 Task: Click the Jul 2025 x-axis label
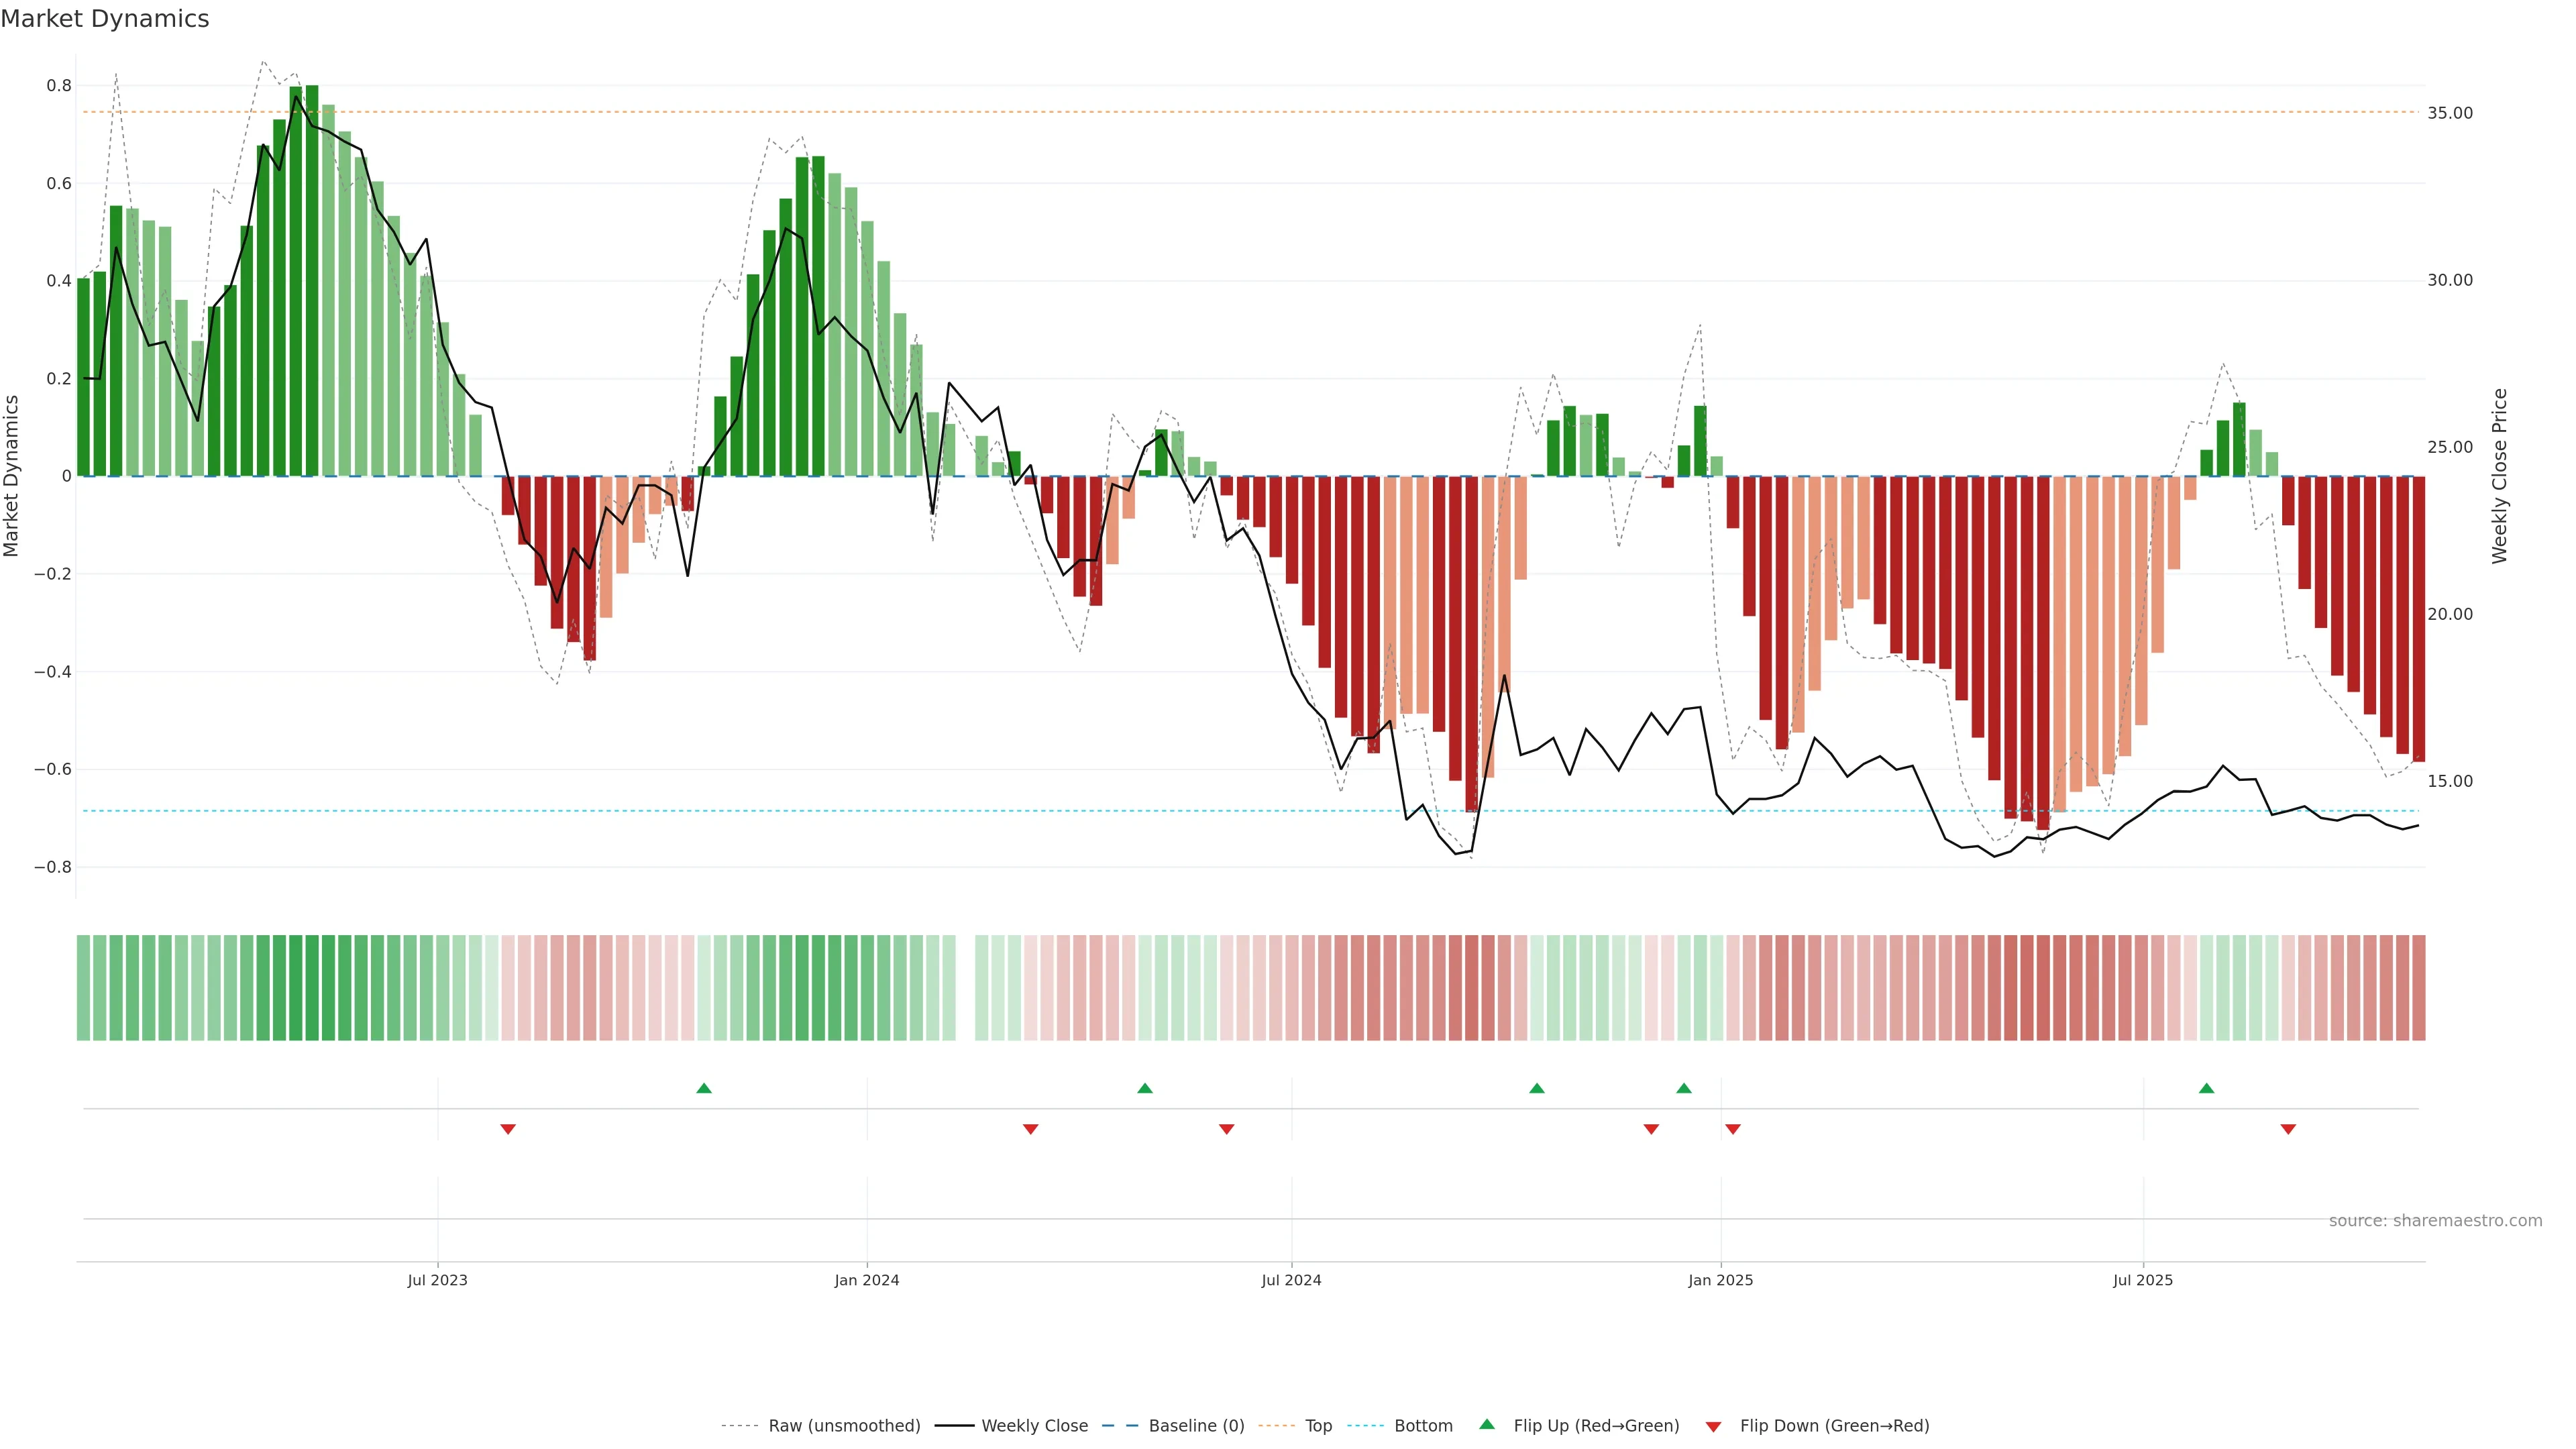click(x=2143, y=1280)
